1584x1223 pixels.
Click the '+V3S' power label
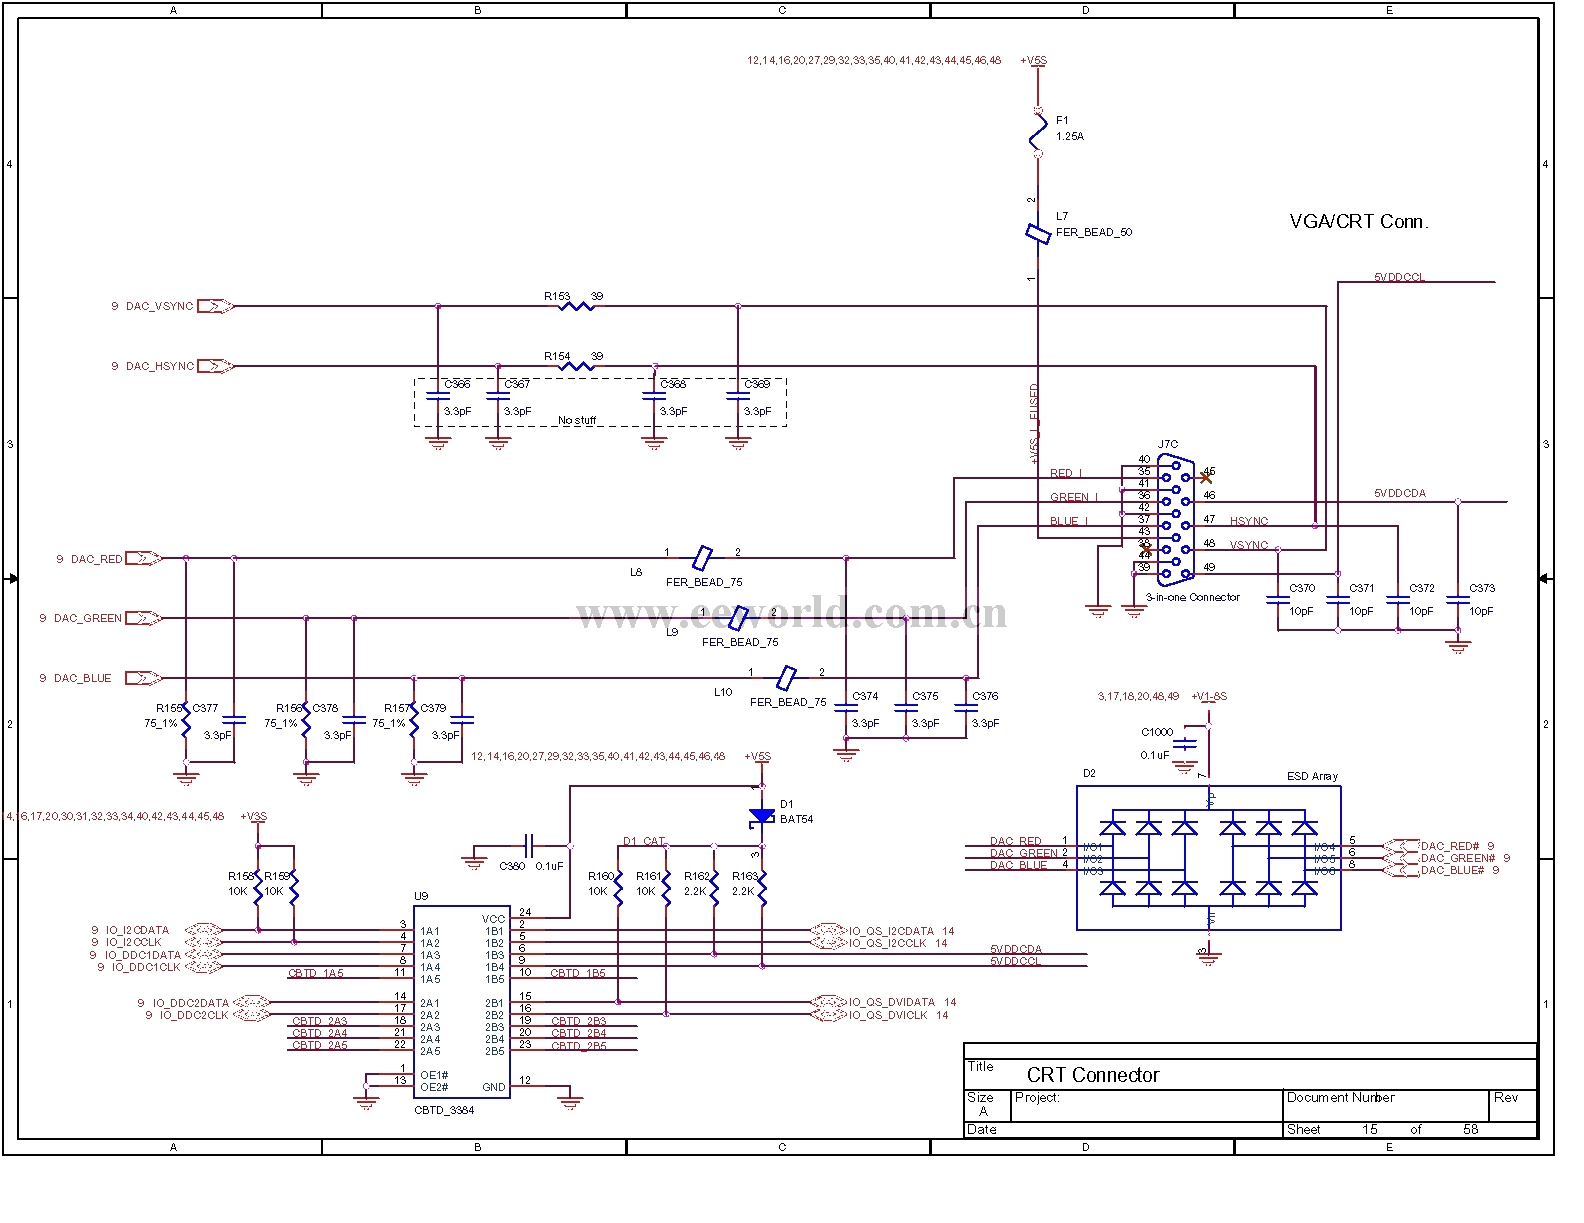pos(253,816)
